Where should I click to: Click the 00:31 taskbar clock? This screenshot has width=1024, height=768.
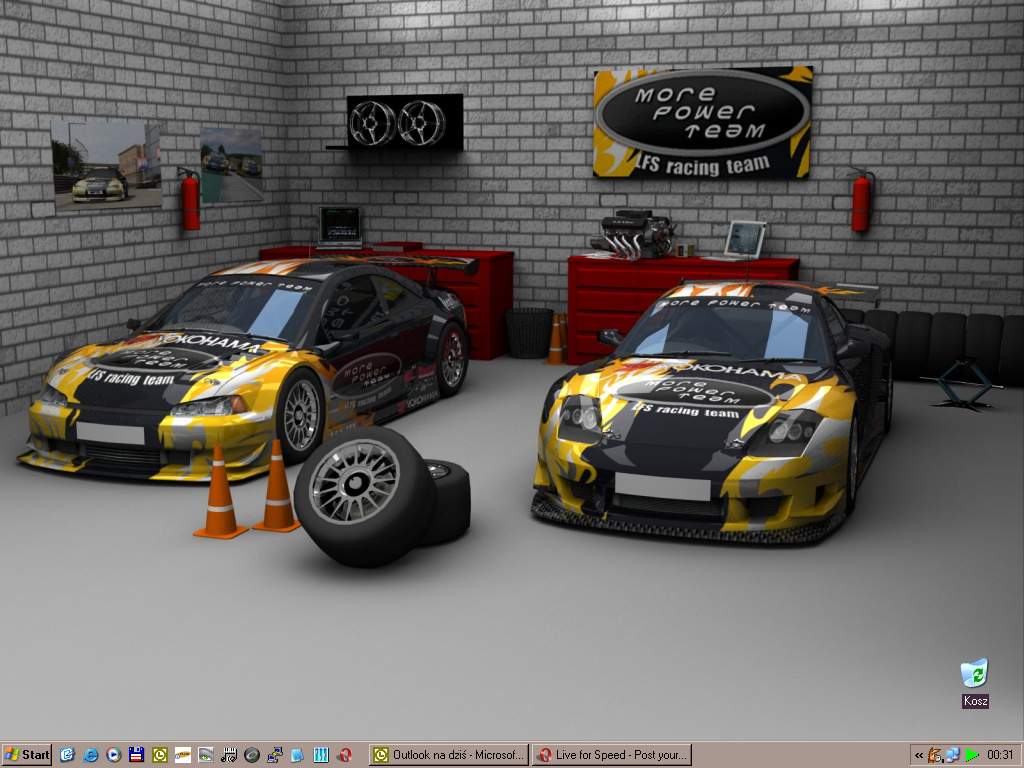pyautogui.click(x=1000, y=756)
